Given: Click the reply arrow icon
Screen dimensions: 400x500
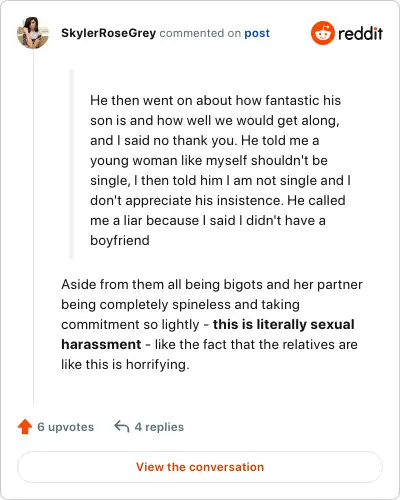Looking at the screenshot, I should tap(122, 426).
